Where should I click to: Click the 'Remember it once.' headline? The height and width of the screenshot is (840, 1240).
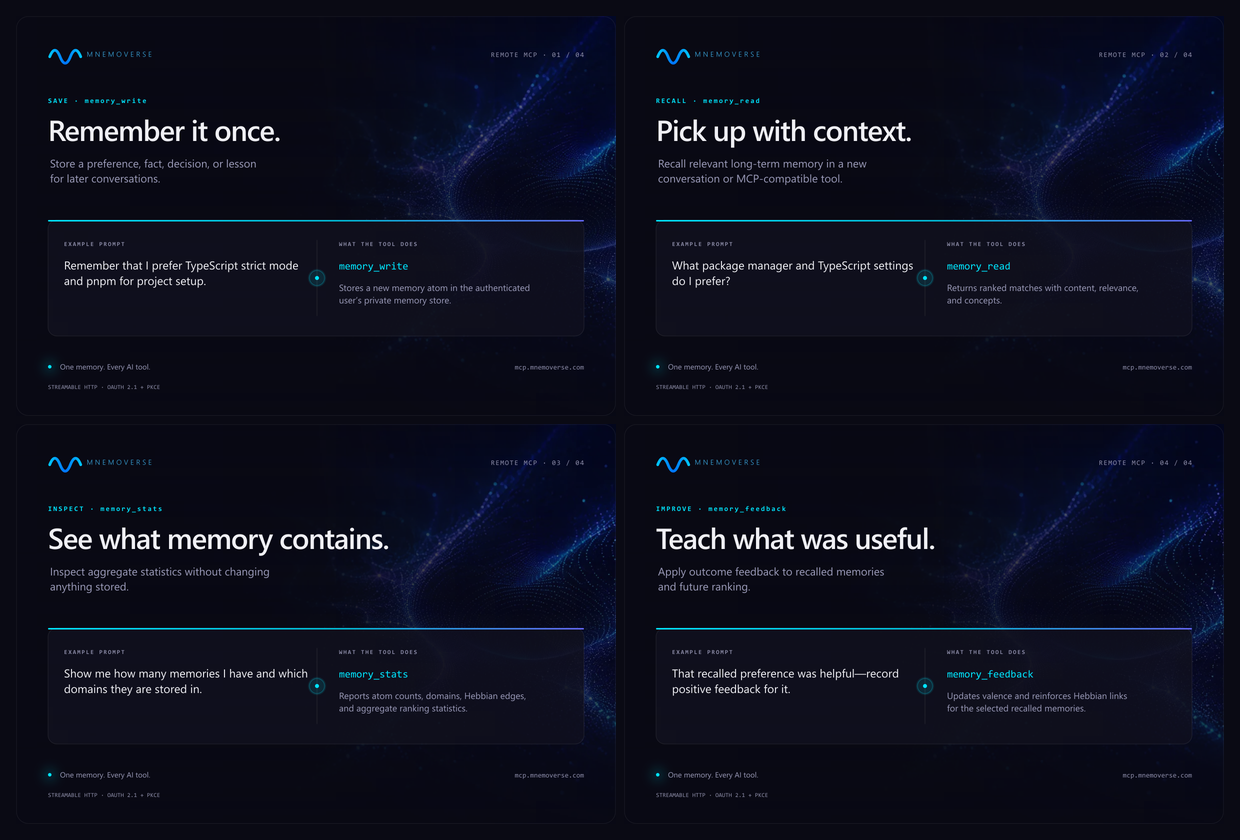164,131
